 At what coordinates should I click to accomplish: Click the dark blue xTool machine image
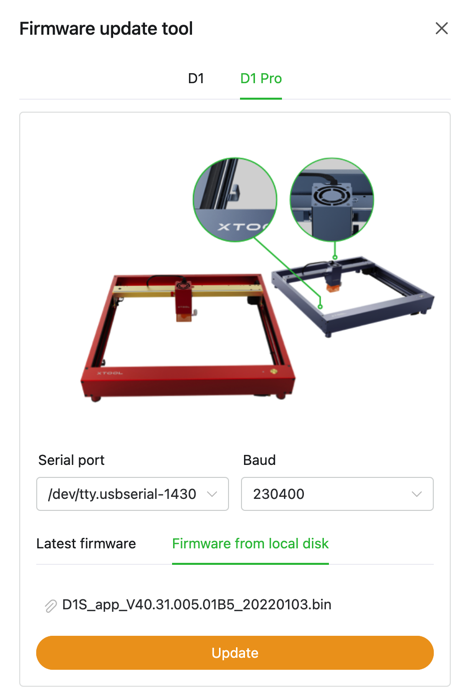(x=353, y=296)
